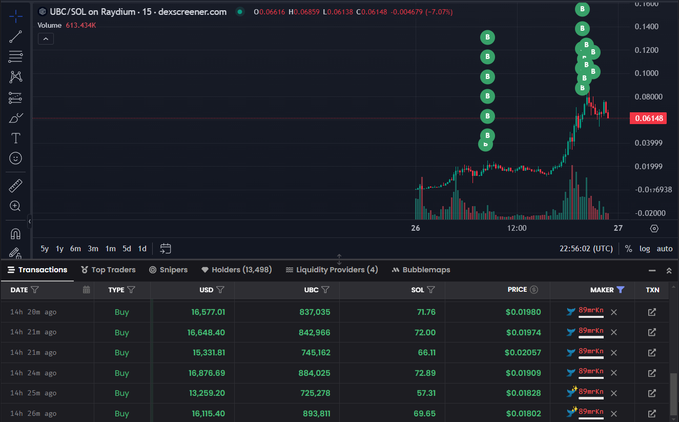Screen dimensions: 679x422
Task: Expand the transactions panel with double chevron
Action: [x=669, y=271]
